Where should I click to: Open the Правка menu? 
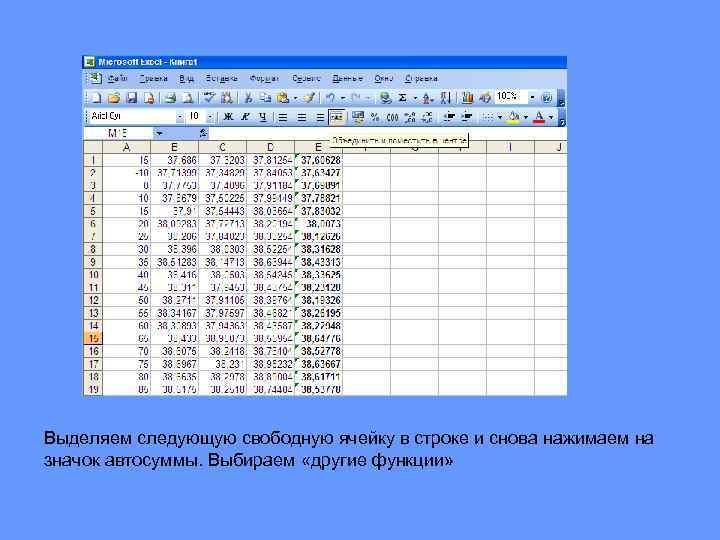[153, 79]
